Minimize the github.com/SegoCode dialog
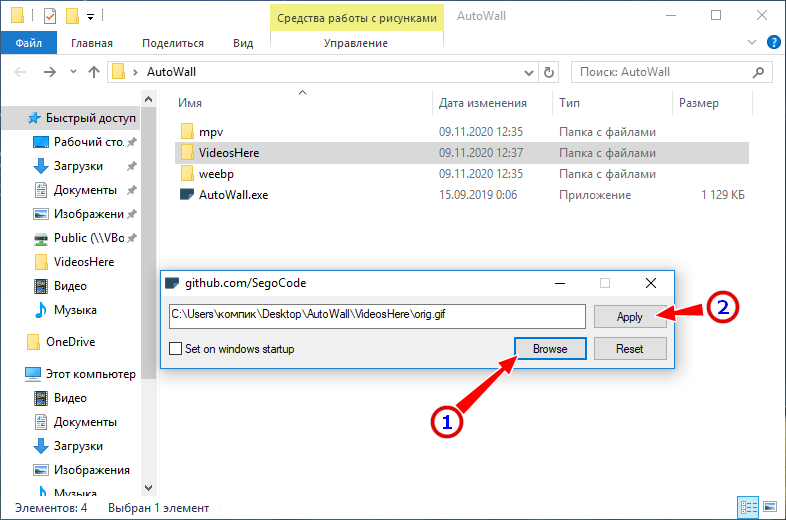The height and width of the screenshot is (520, 786). coord(560,284)
